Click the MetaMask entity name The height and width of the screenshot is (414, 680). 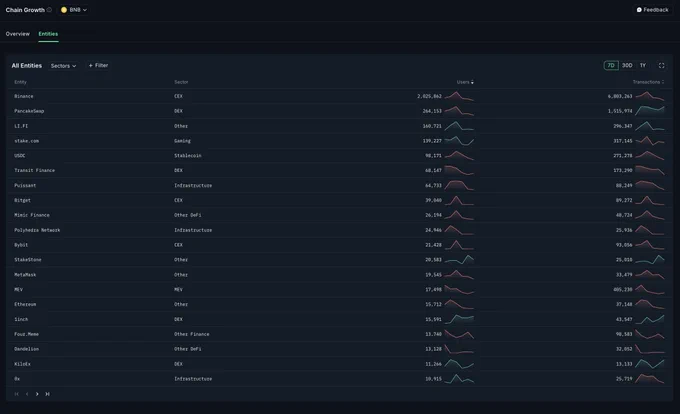(x=25, y=275)
